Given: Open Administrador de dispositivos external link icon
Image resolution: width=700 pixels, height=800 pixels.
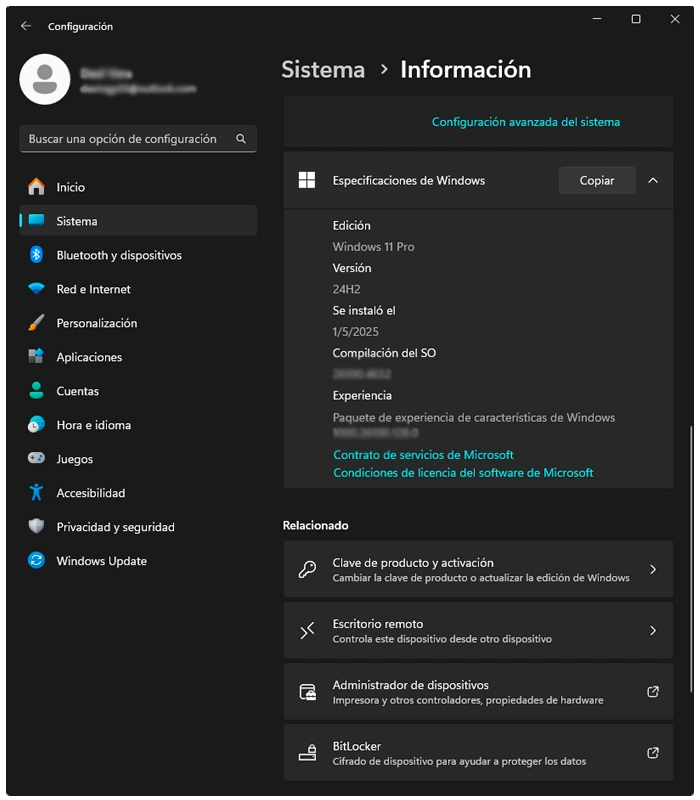Looking at the screenshot, I should coord(653,692).
